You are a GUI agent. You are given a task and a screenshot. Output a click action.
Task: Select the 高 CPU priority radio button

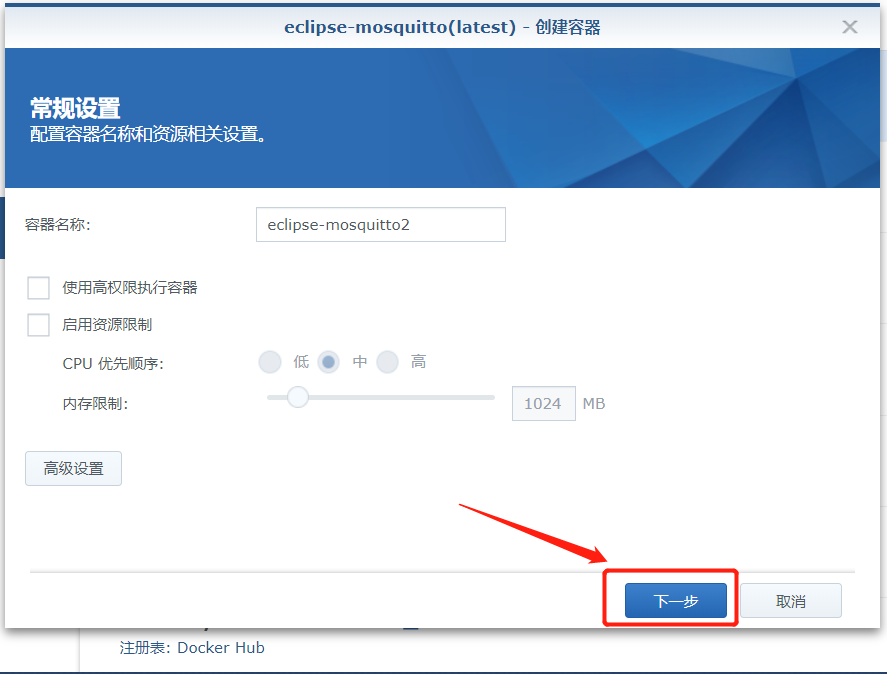click(387, 362)
